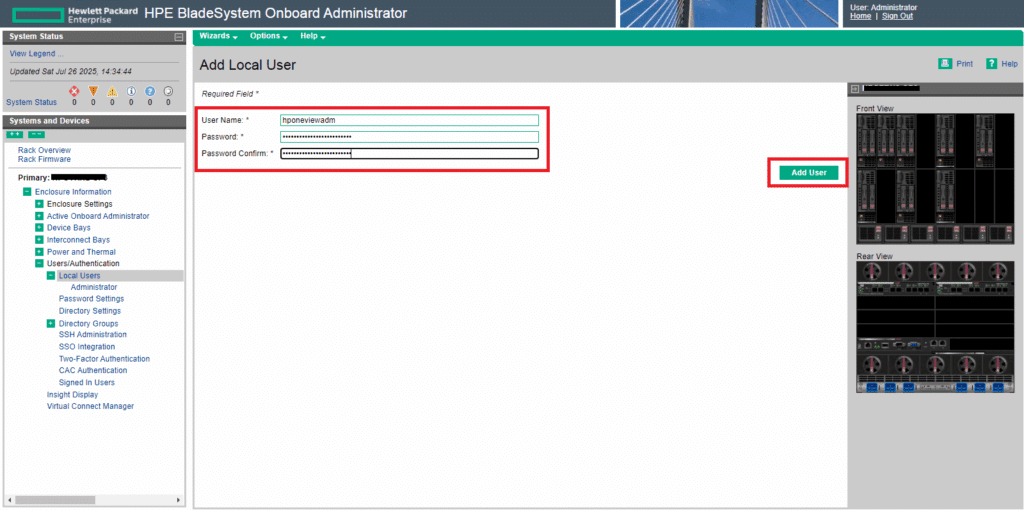Collapse the Local Users node

51,276
